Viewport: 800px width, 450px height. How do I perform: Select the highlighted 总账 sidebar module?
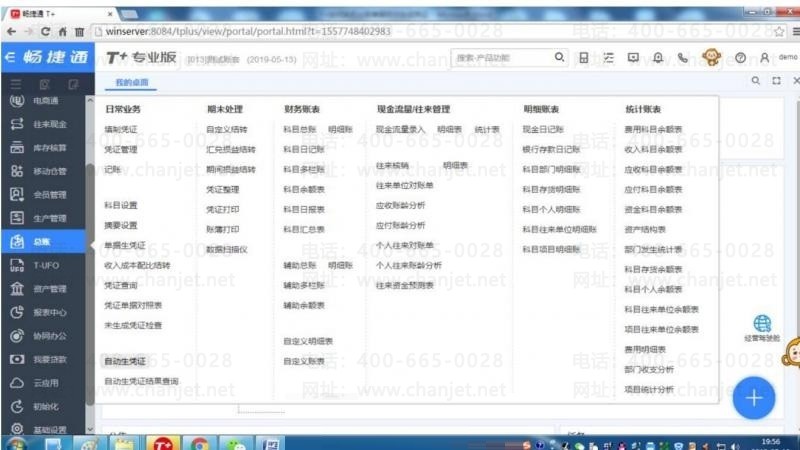[43, 241]
